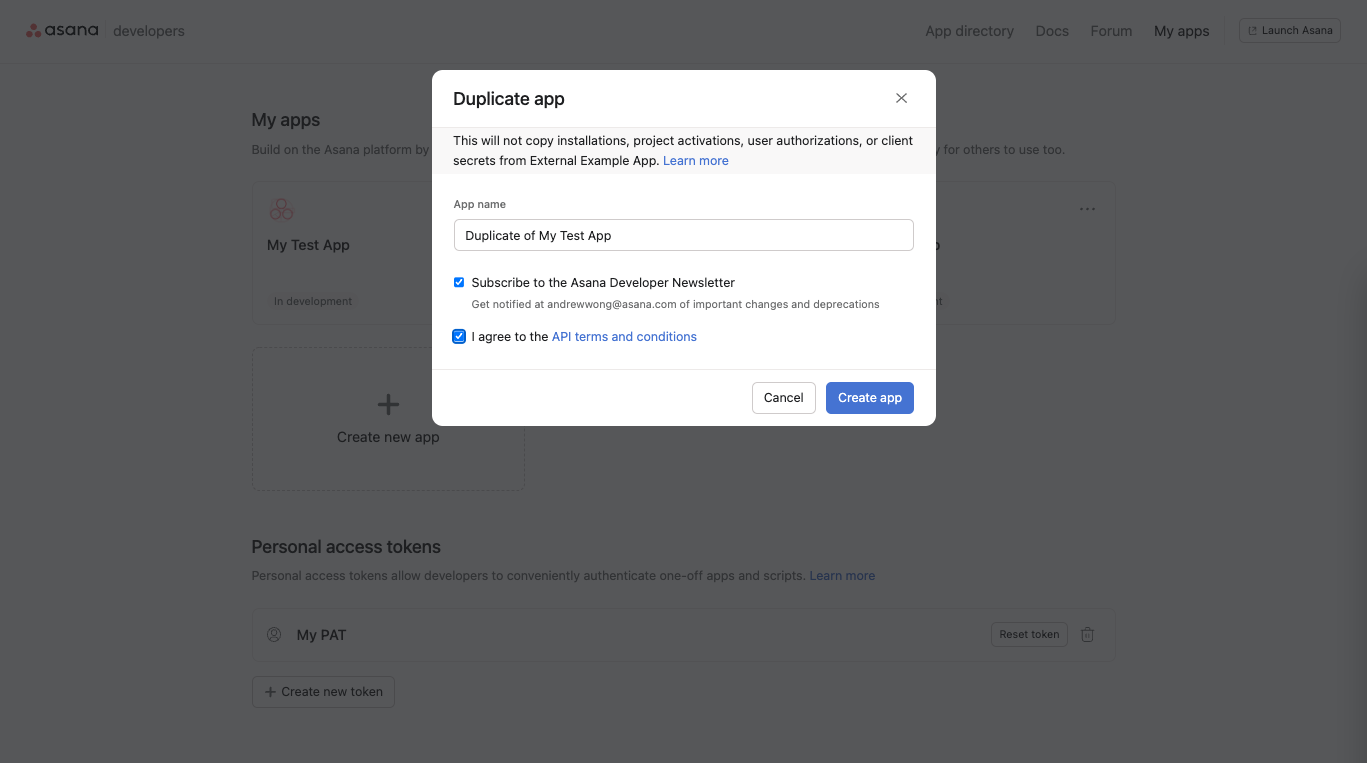Click the My Test App logo icon
The width and height of the screenshot is (1367, 763).
click(x=281, y=210)
